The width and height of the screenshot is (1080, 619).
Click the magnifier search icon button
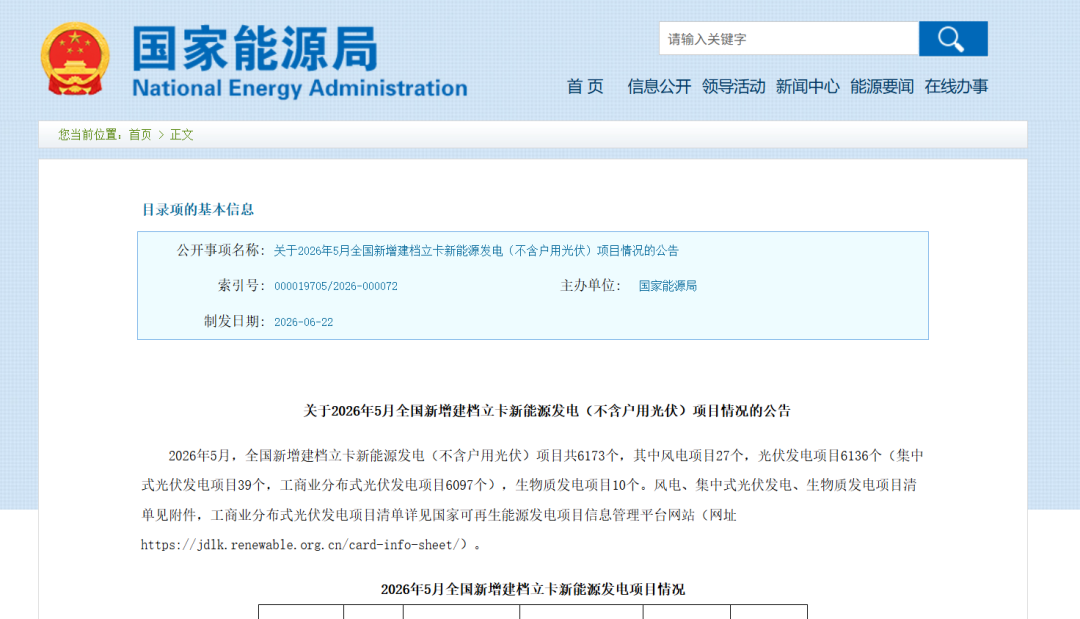953,39
